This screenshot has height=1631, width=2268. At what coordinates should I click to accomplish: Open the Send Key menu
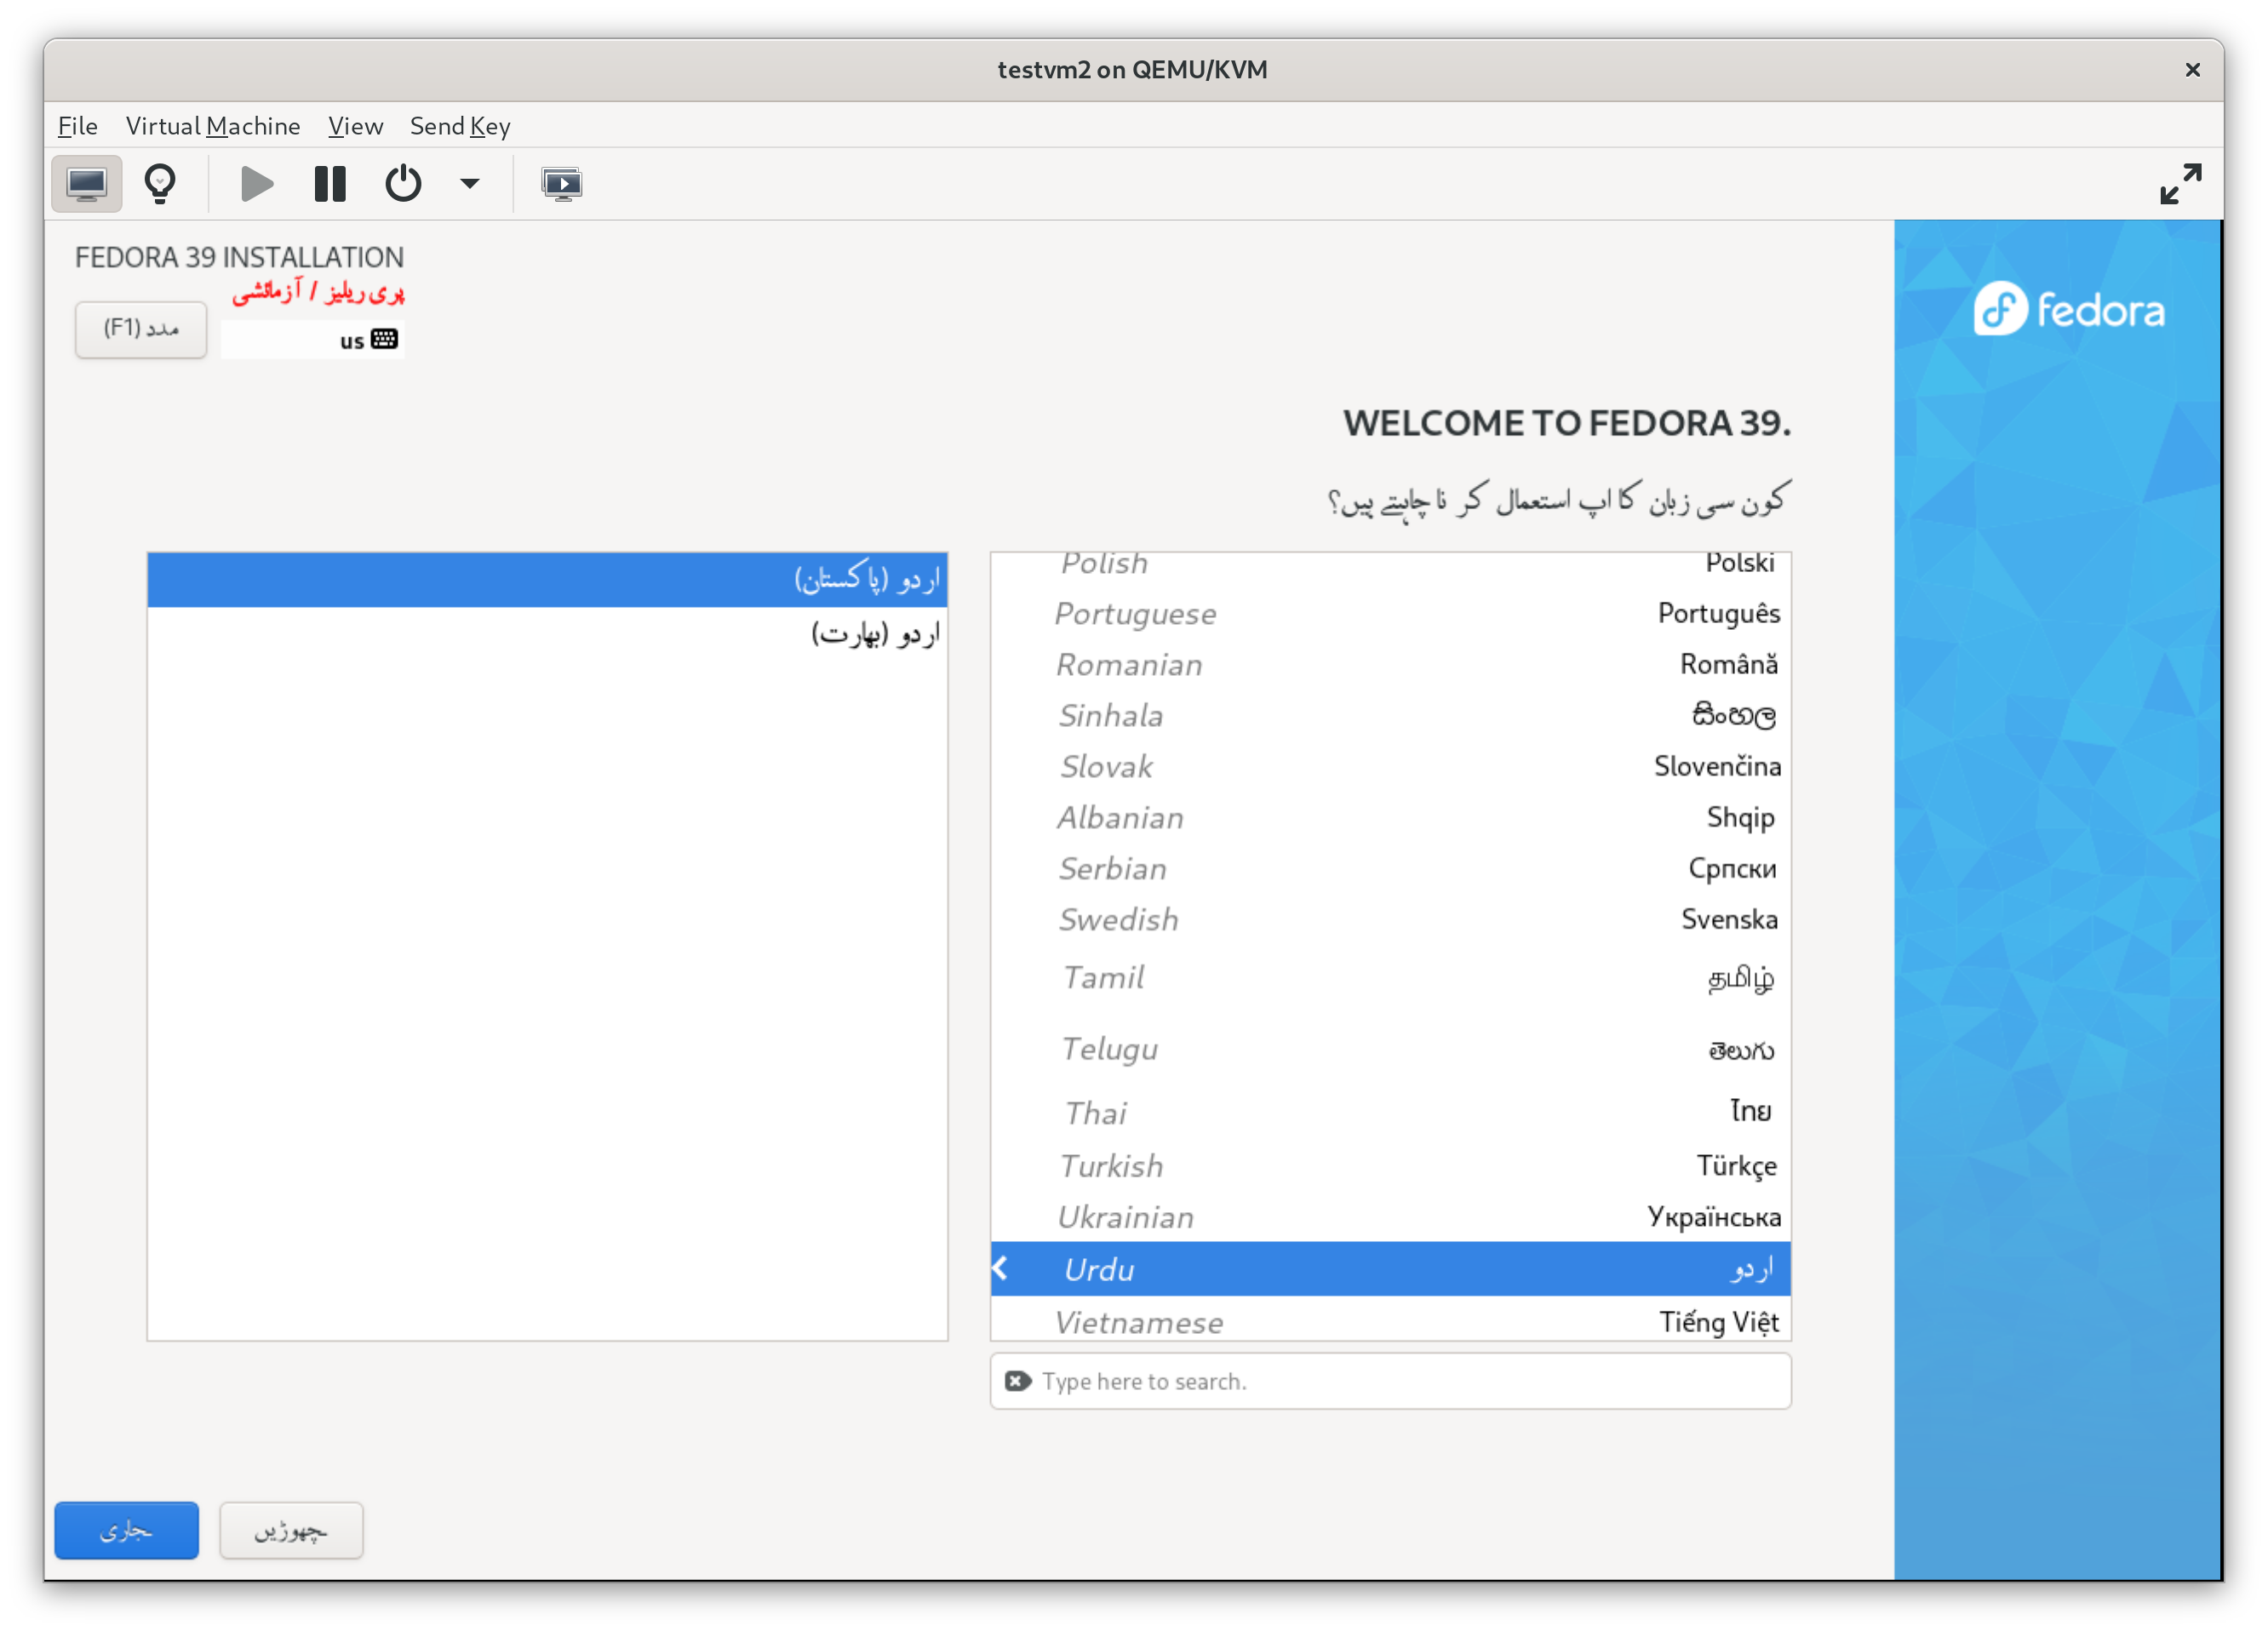(460, 126)
